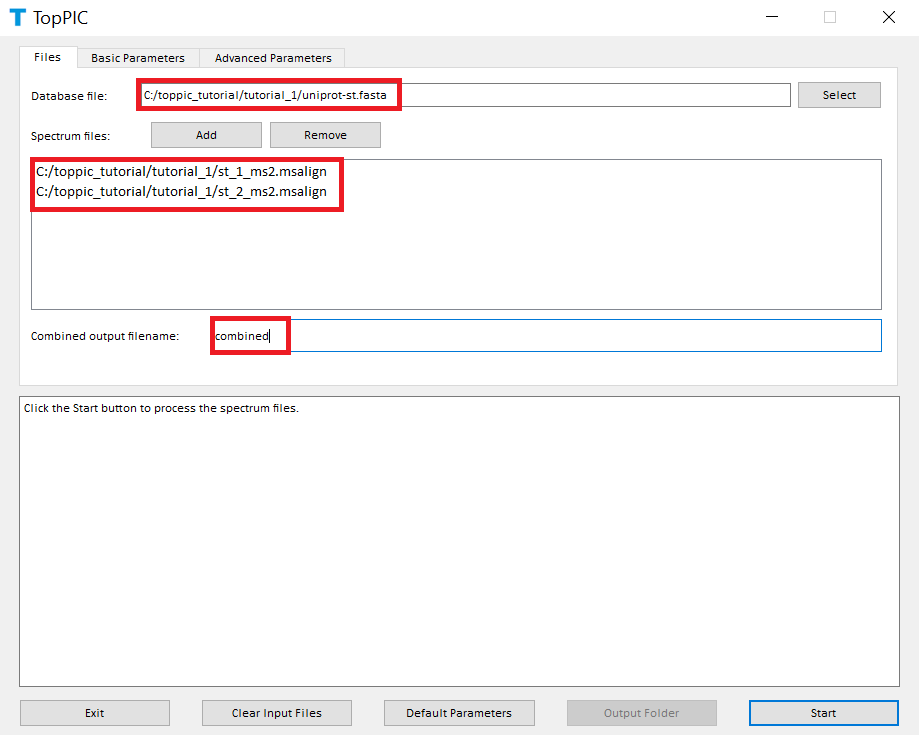919x735 pixels.
Task: Minimize the TopPIC window
Action: point(771,17)
